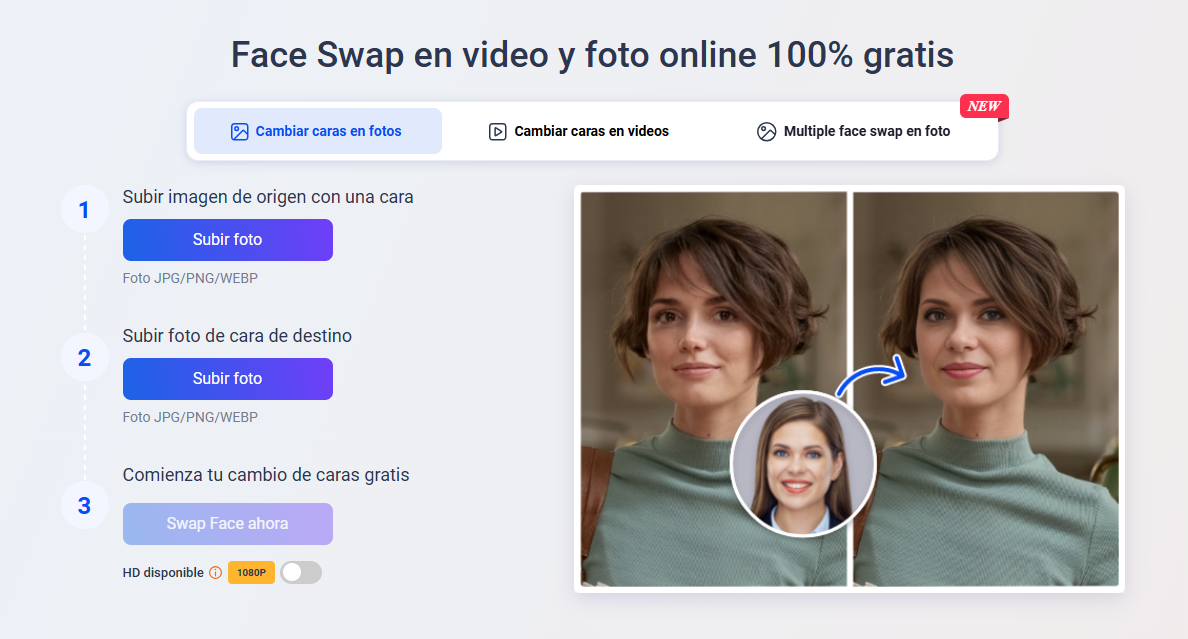Open the 'Multiple face swap en foto' tab
Screen dimensions: 1188x639
pos(855,130)
